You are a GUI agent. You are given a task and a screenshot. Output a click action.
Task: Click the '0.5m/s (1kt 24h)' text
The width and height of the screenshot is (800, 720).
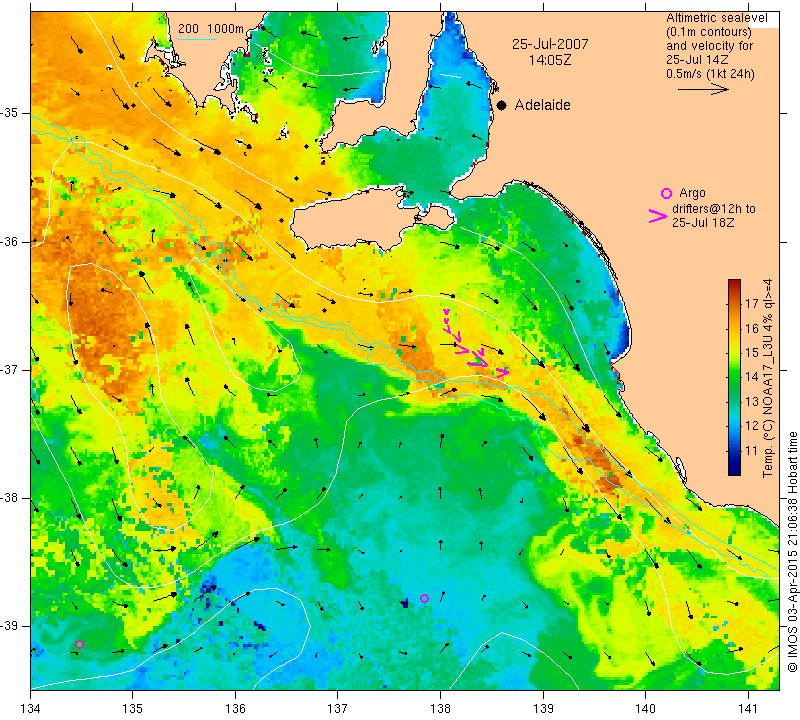710,74
